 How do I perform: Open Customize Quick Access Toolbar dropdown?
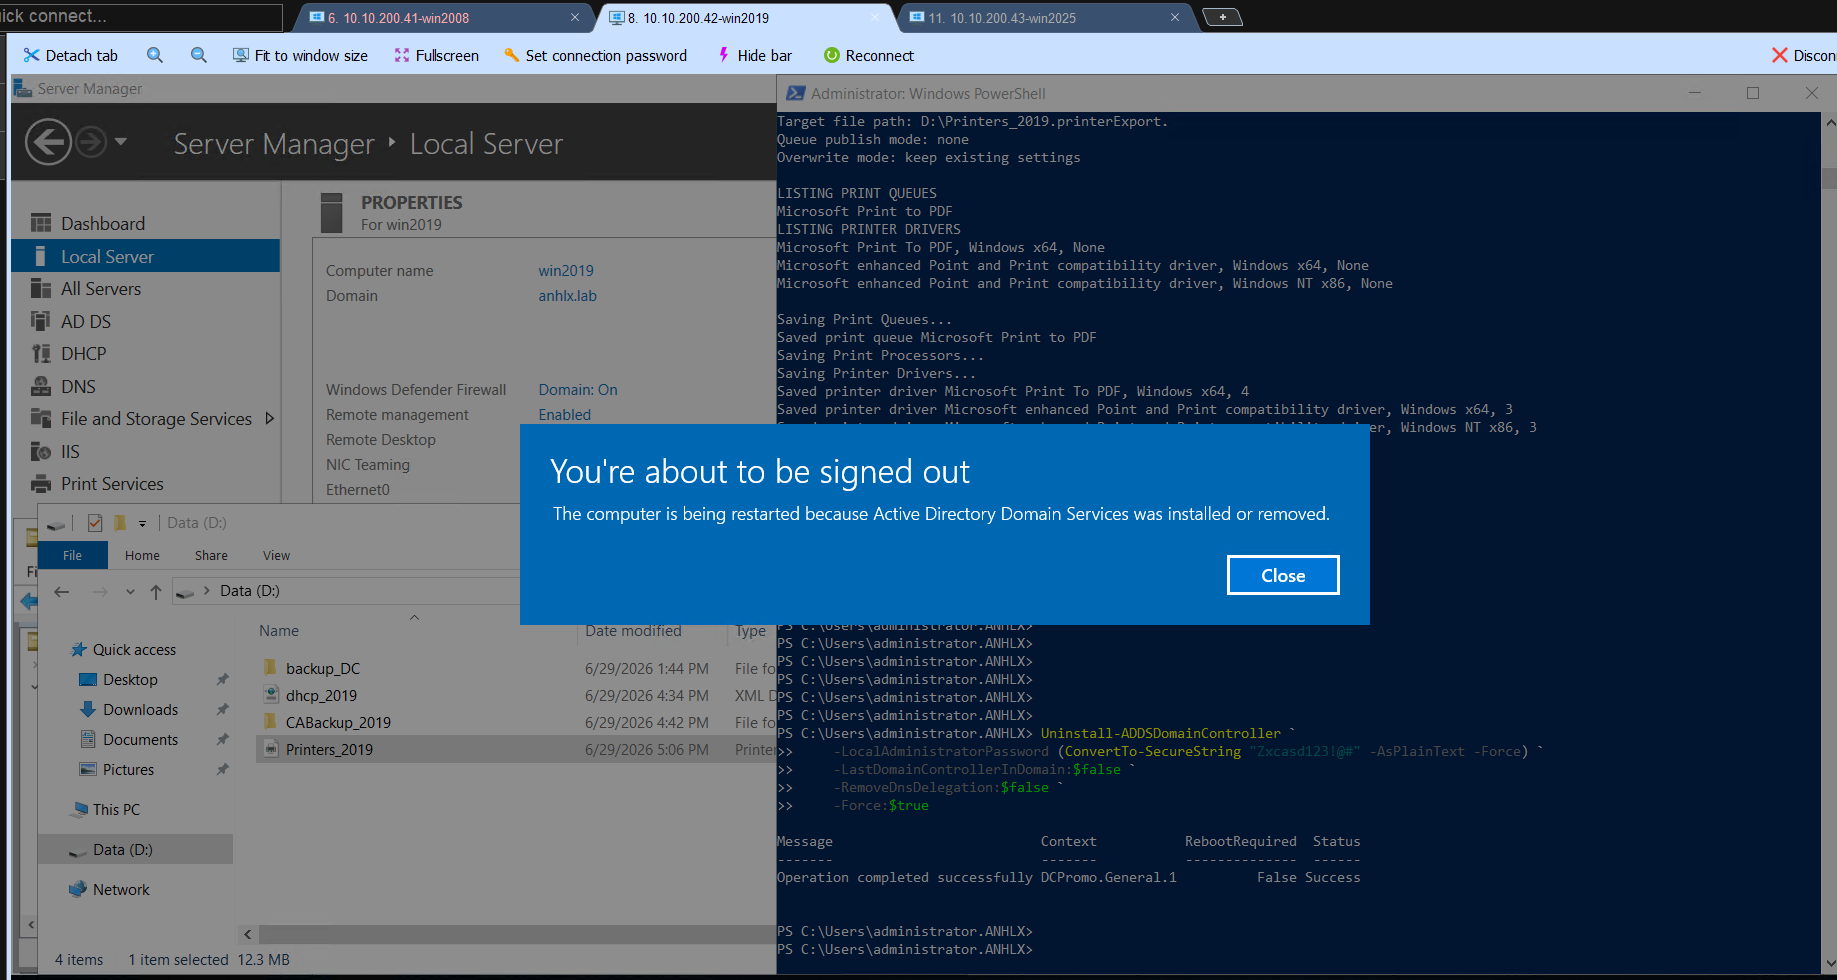[x=142, y=523]
